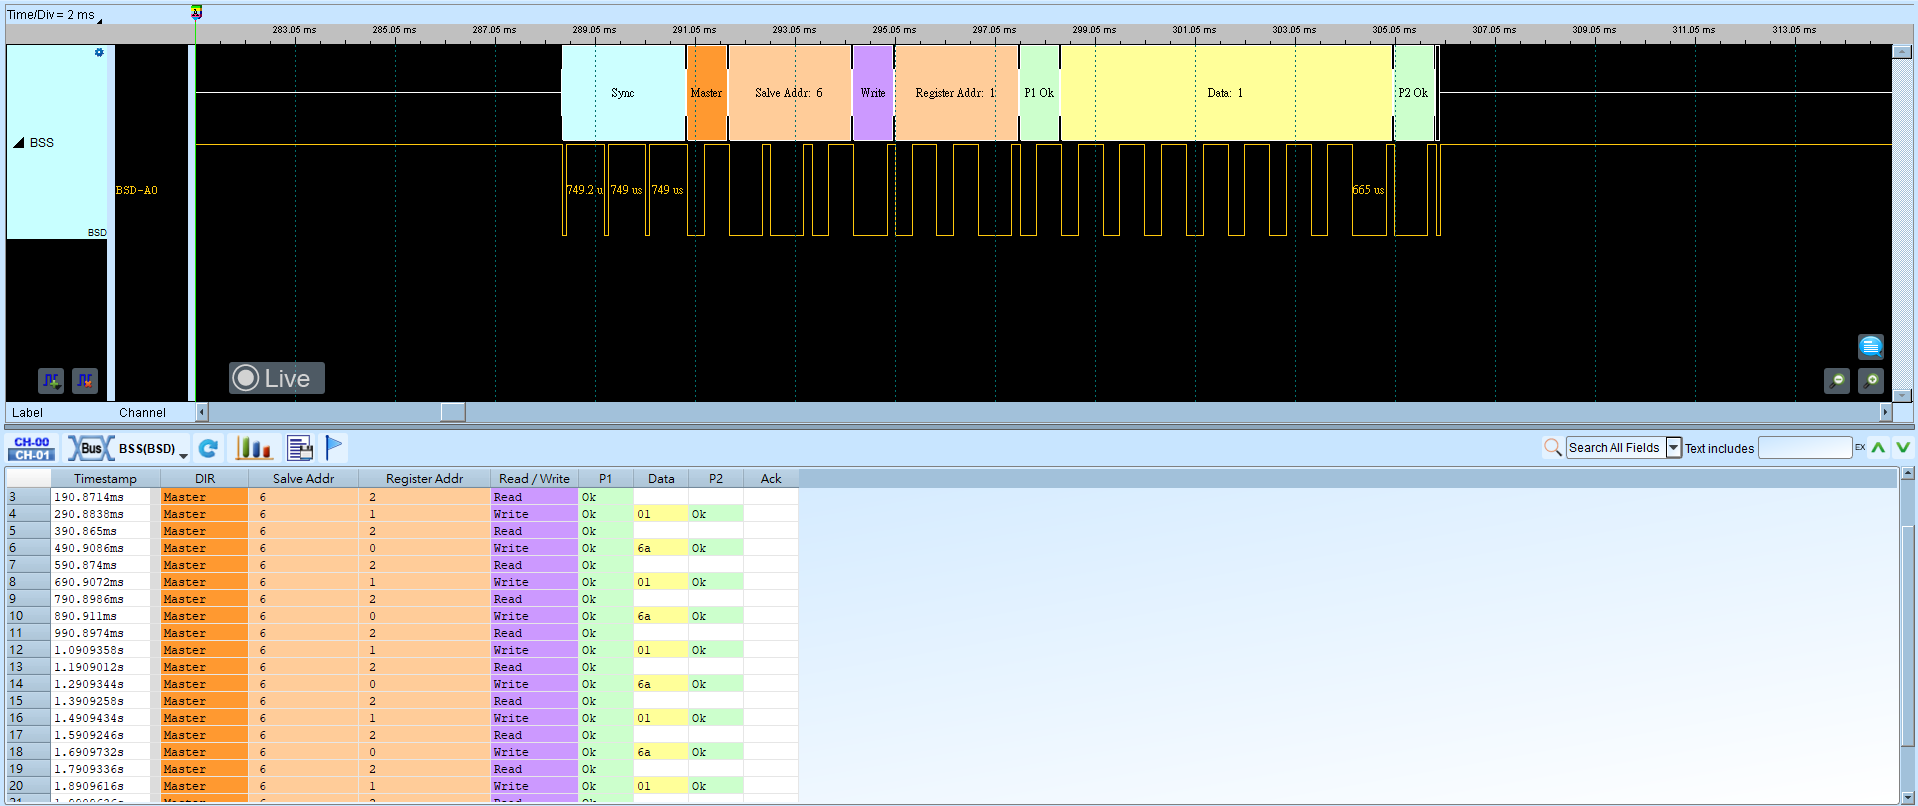This screenshot has width=1918, height=806.
Task: Click the Ack column header
Action: [771, 478]
